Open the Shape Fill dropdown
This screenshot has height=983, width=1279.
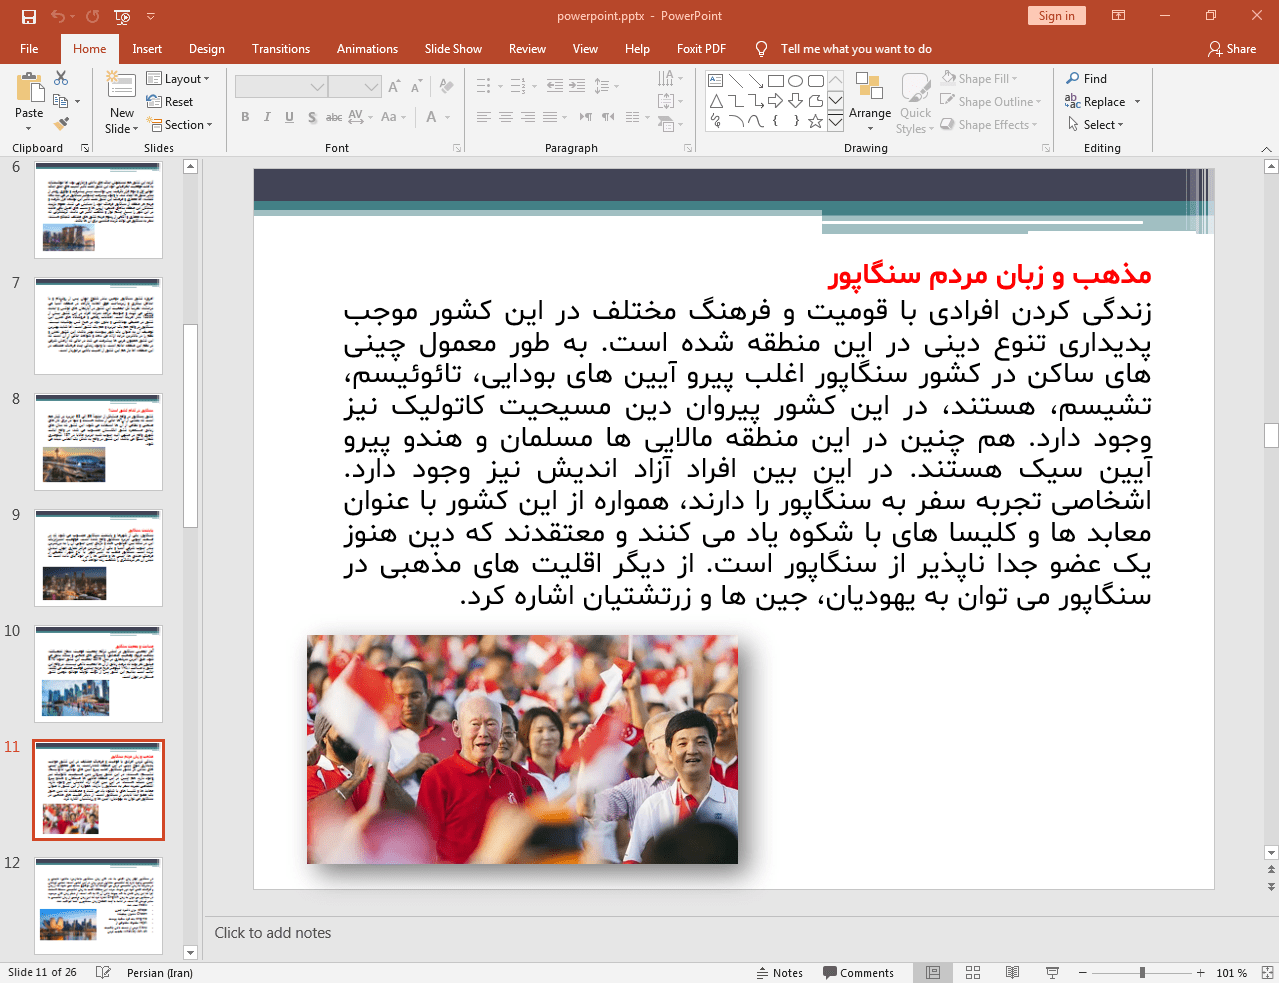tap(980, 79)
